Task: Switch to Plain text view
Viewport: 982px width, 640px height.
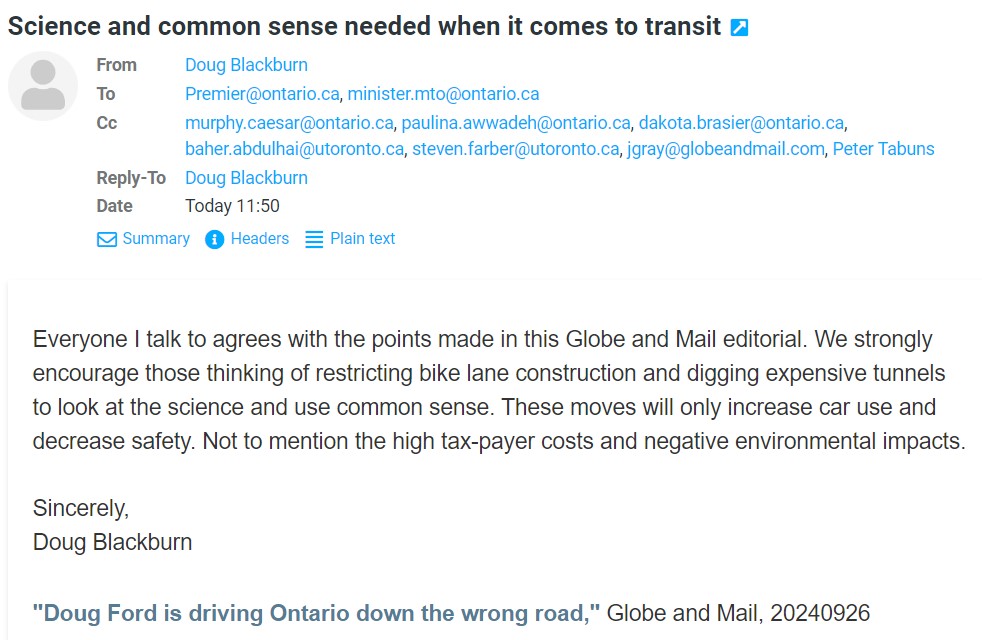Action: pyautogui.click(x=362, y=239)
